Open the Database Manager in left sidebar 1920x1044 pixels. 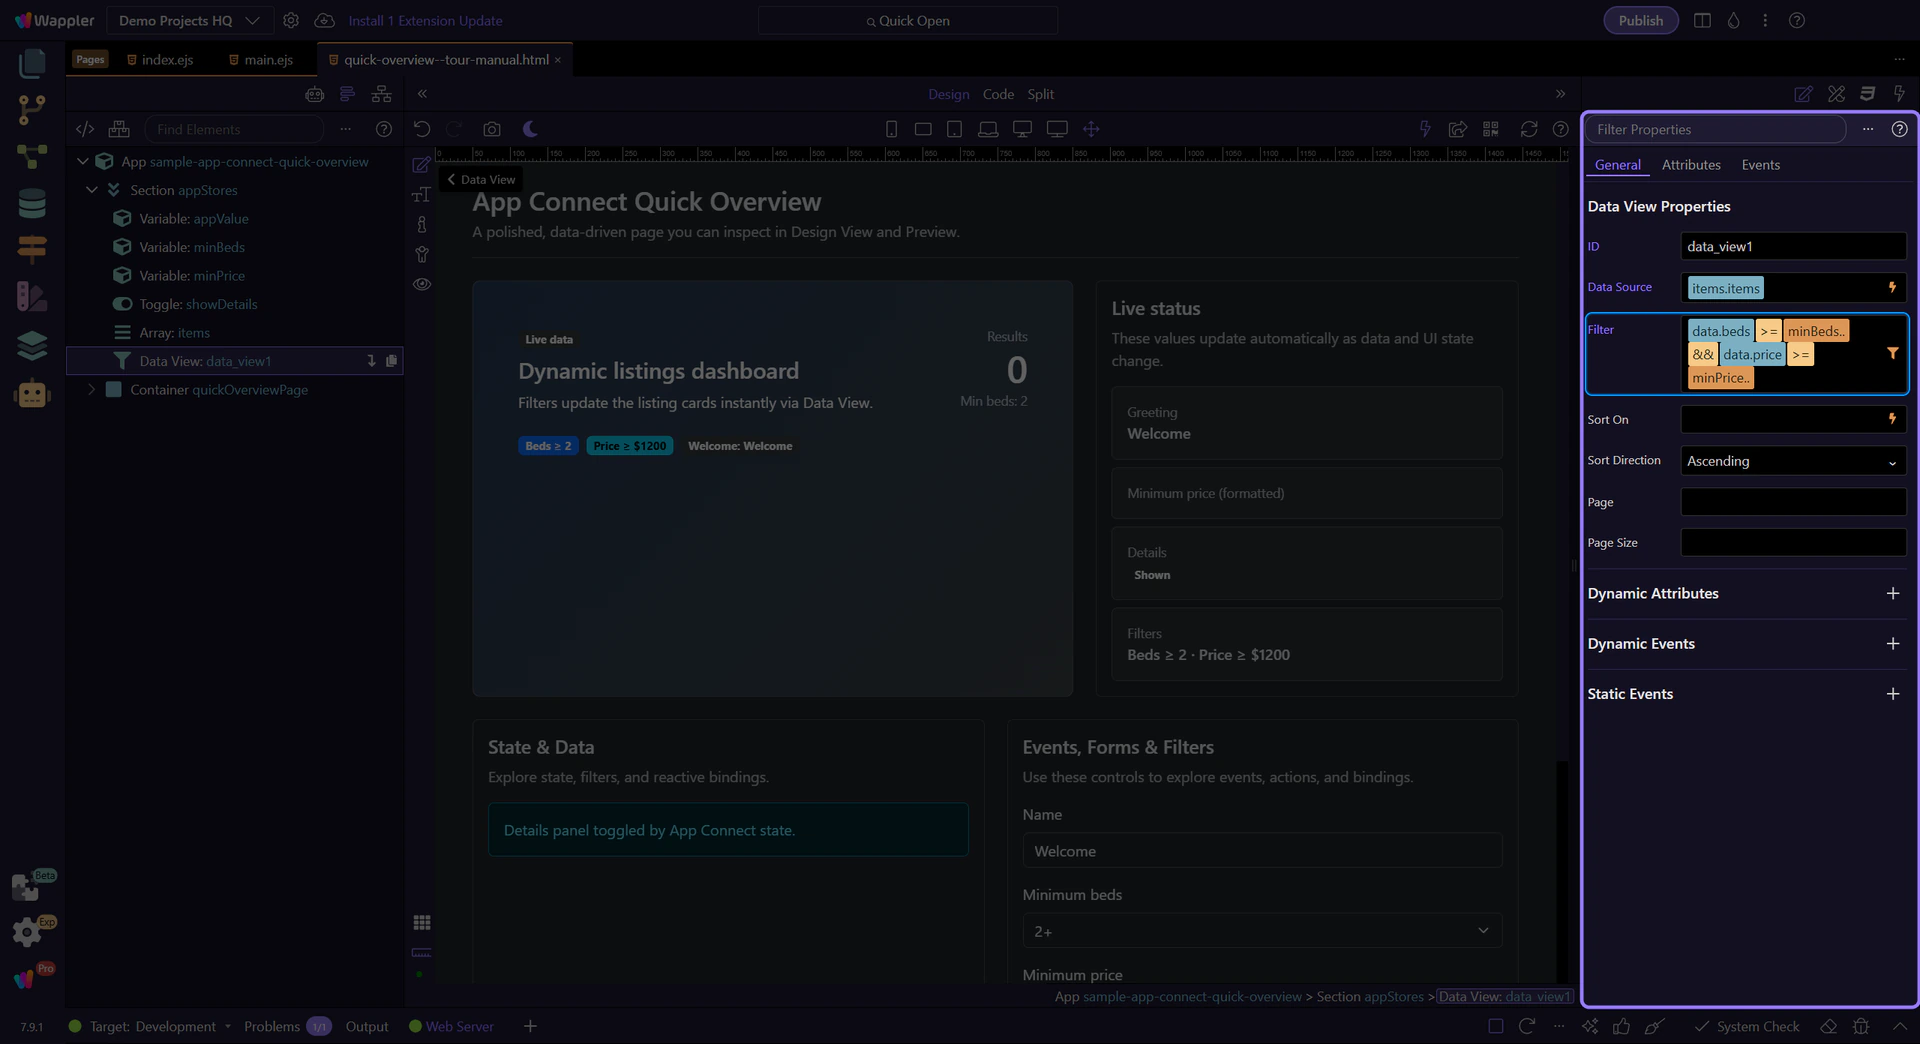32,203
